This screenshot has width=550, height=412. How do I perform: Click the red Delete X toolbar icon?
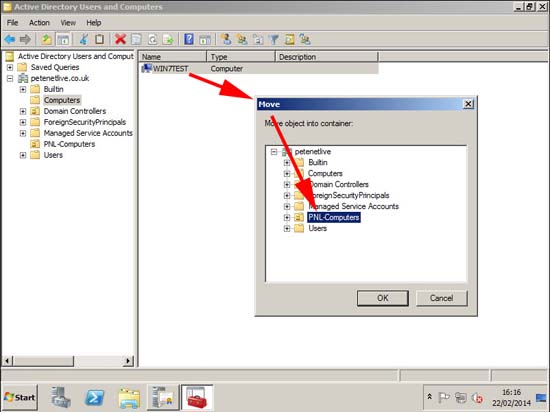pos(120,39)
